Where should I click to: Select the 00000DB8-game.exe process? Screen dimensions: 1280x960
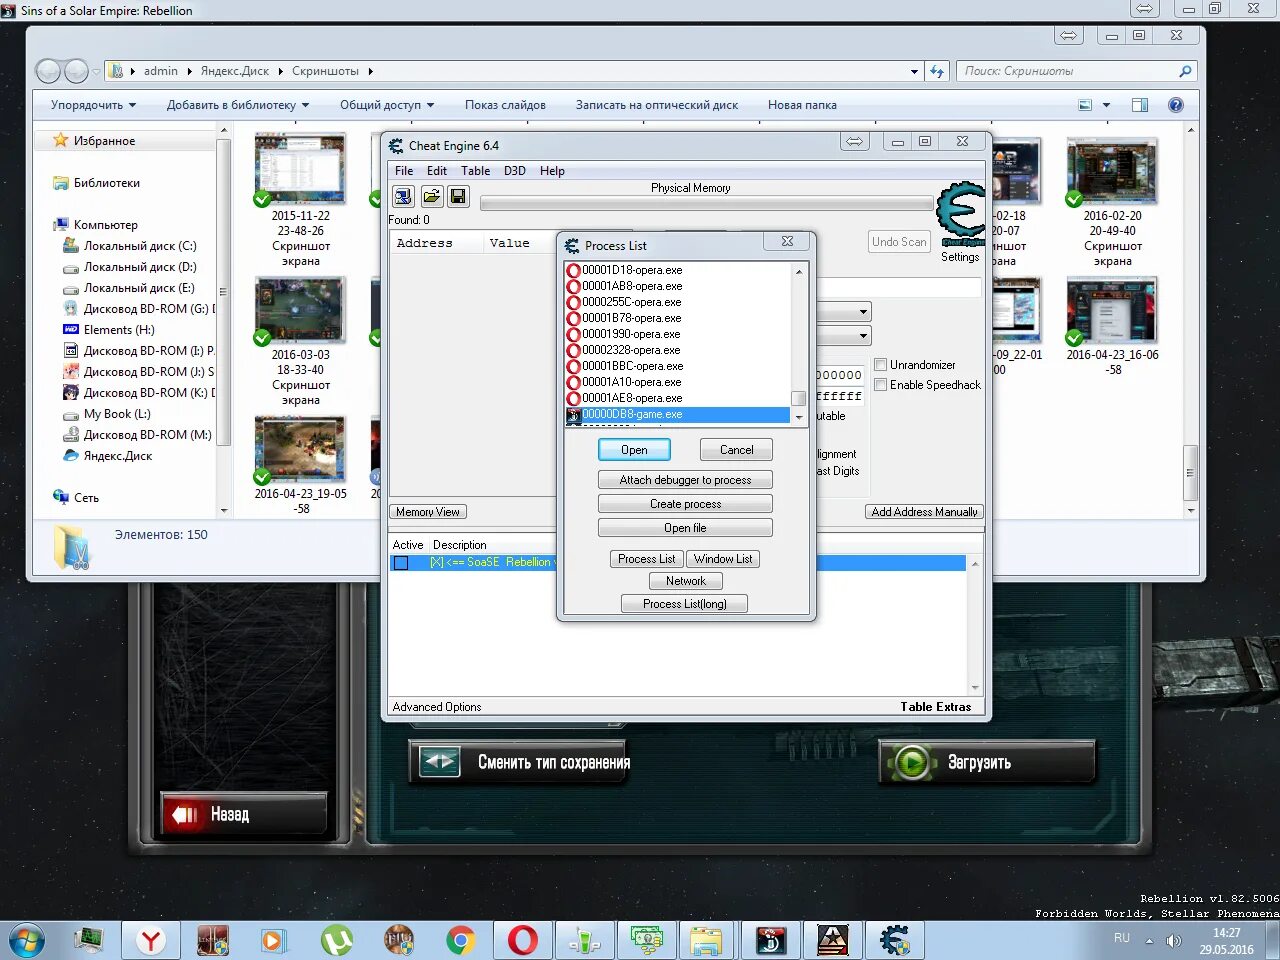(678, 414)
